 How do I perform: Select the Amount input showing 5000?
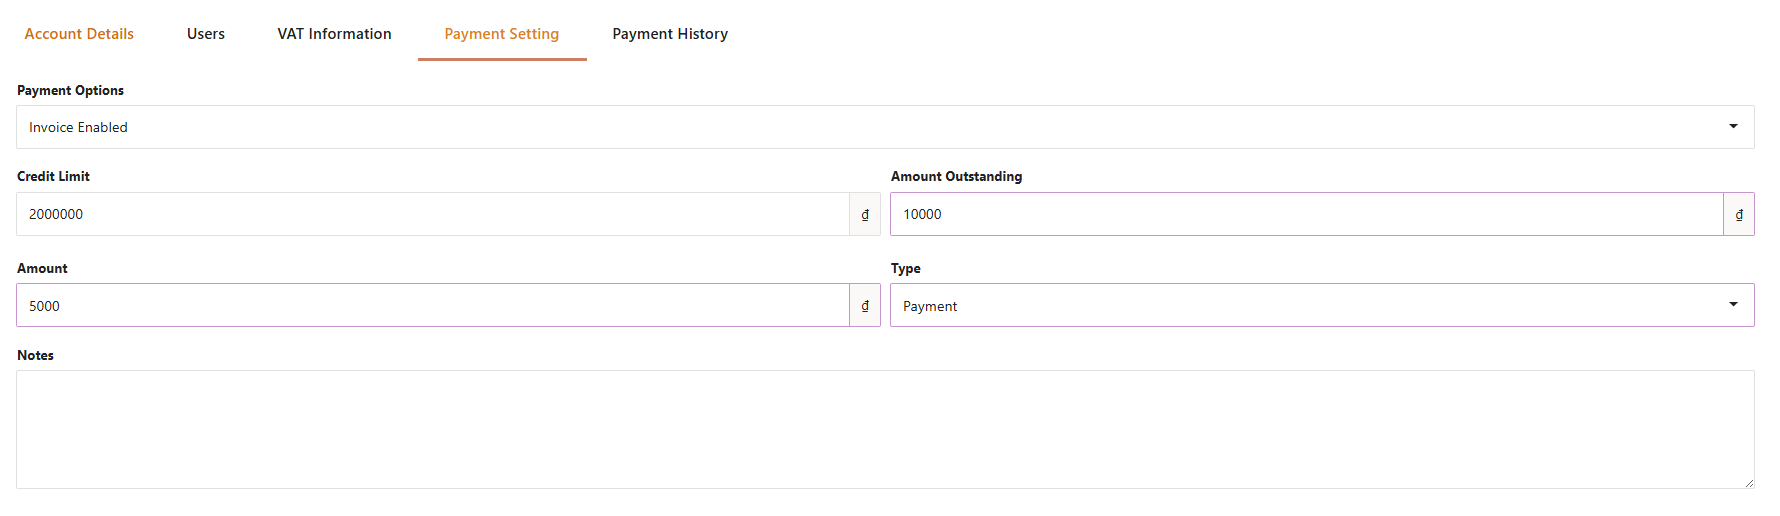point(433,306)
